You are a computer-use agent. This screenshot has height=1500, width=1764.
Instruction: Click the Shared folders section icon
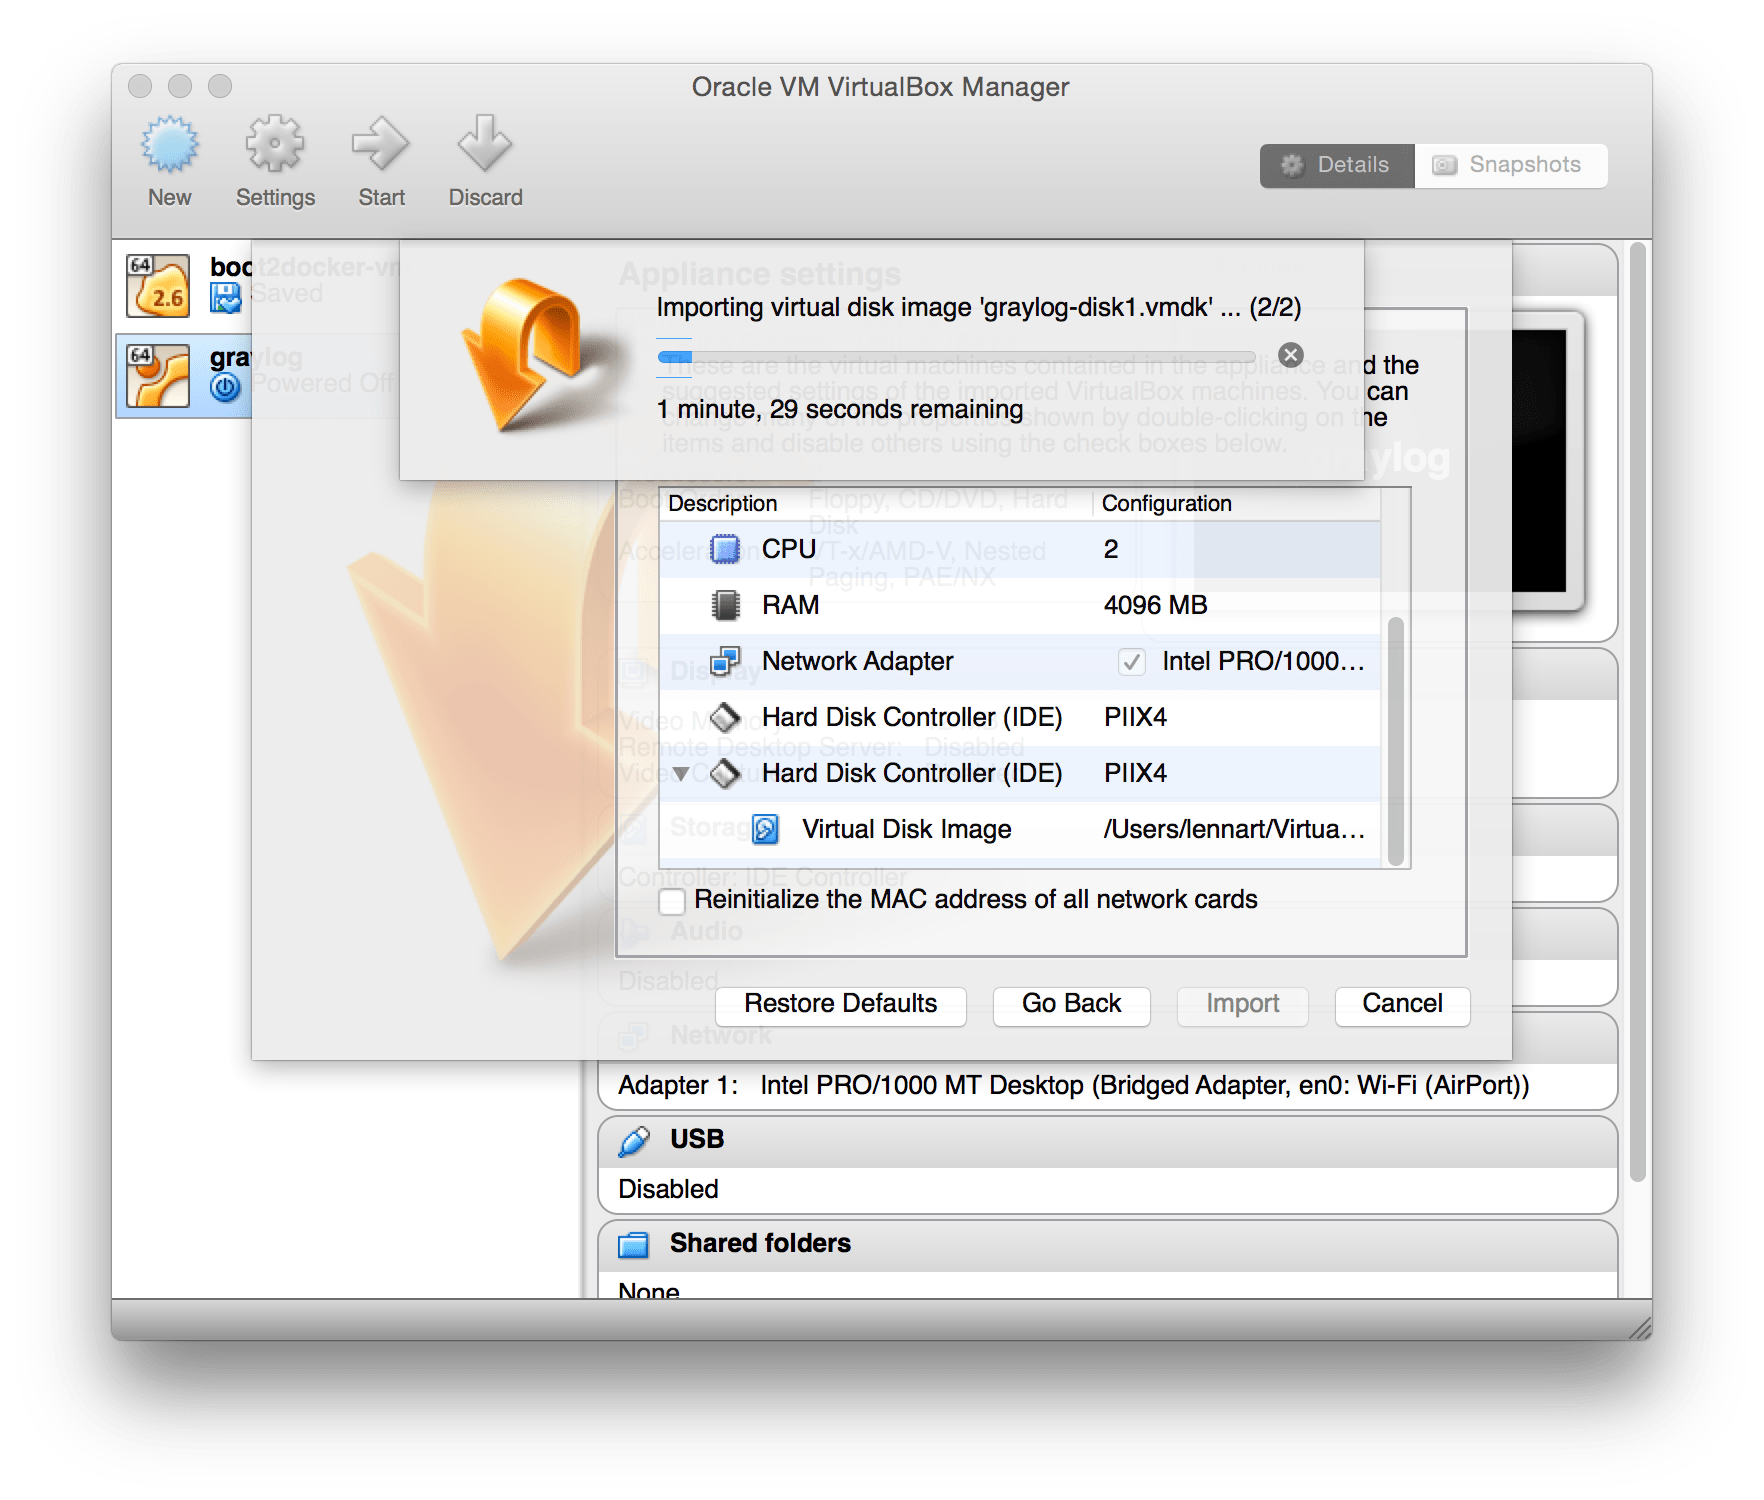[634, 1244]
